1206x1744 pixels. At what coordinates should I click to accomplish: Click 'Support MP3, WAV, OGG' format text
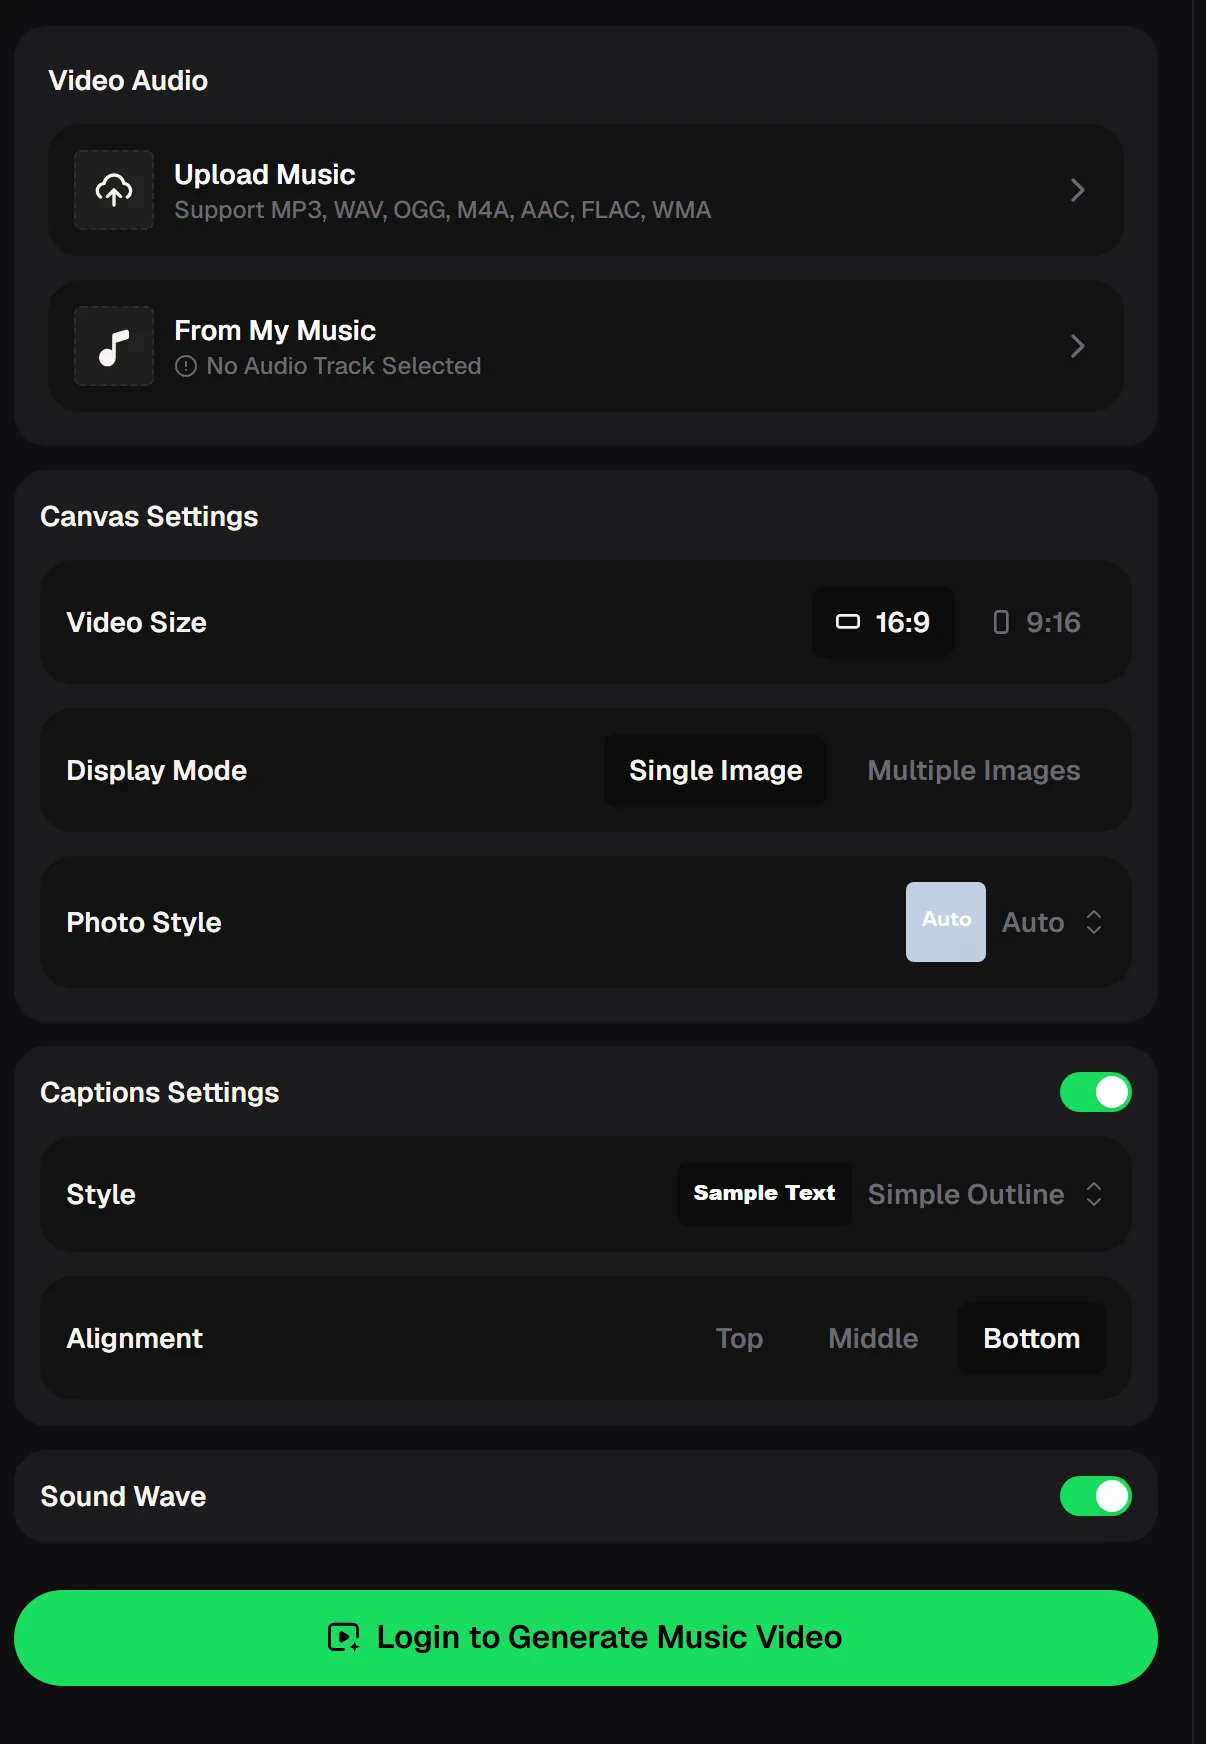tap(443, 210)
